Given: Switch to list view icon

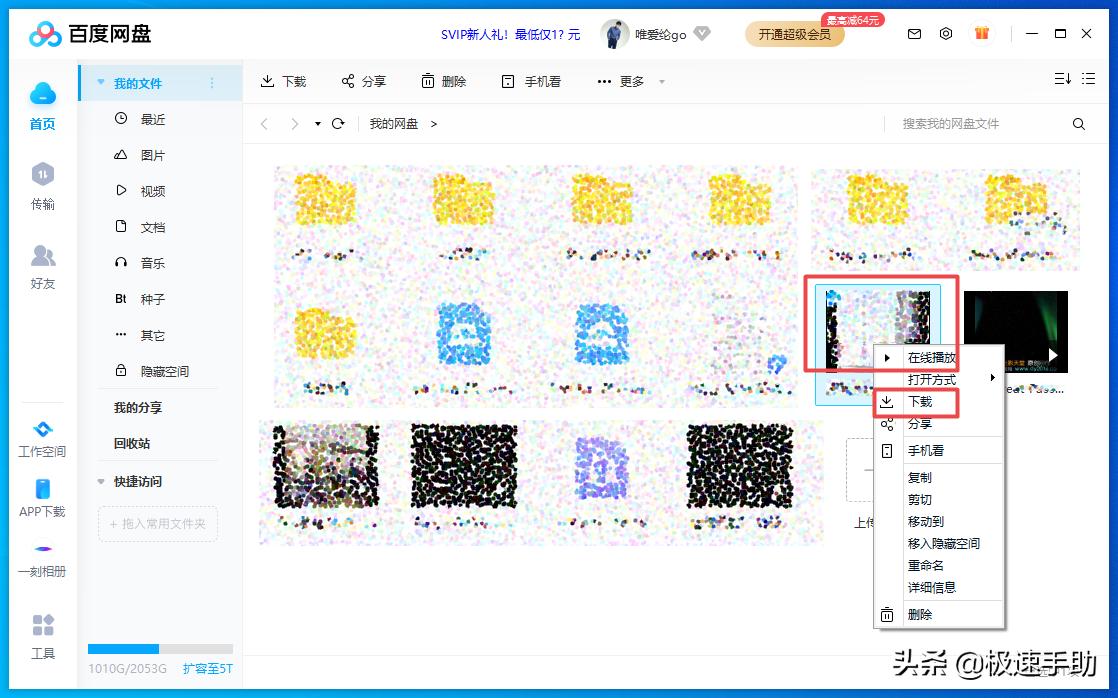Looking at the screenshot, I should click(1088, 79).
